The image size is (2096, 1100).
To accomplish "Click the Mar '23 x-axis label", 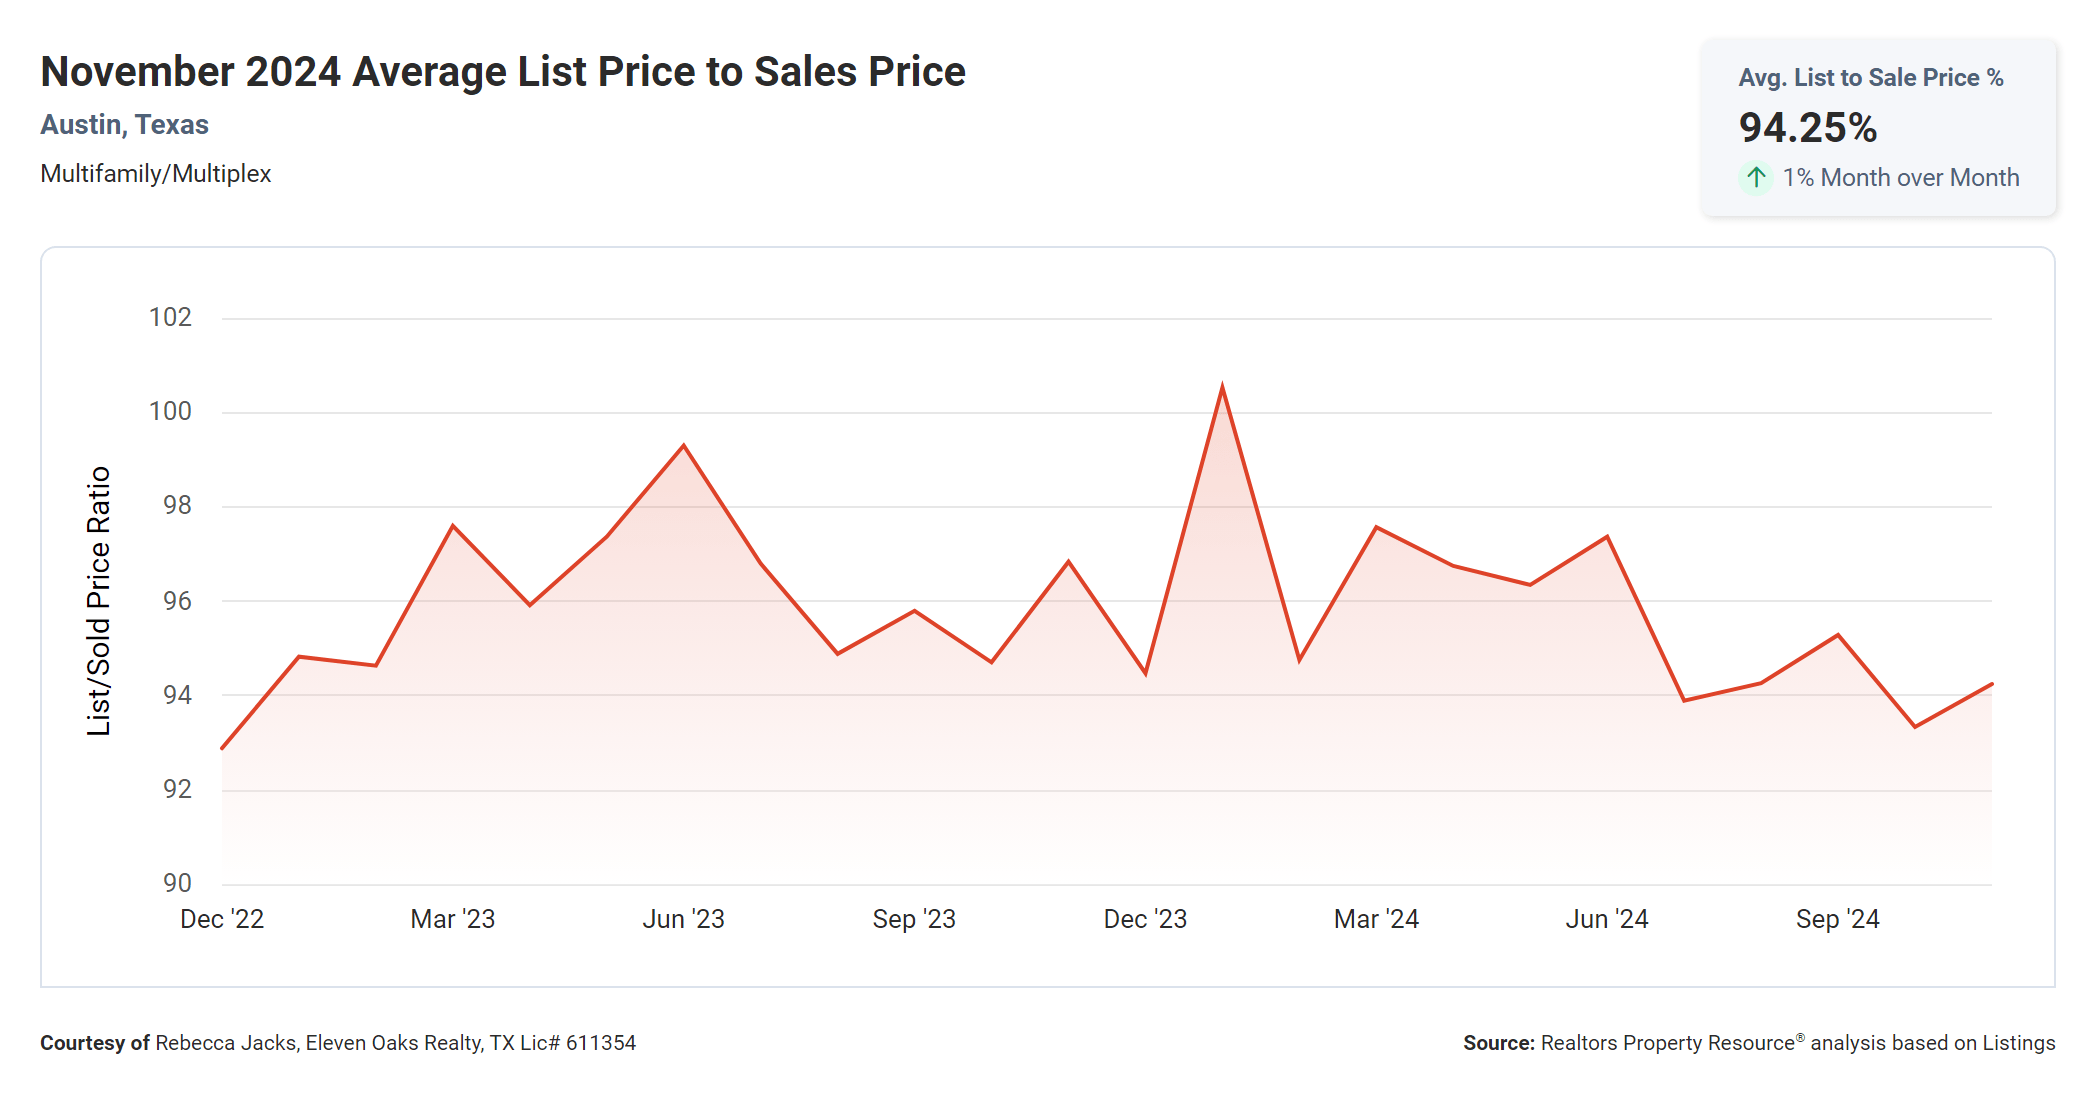I will pos(452,919).
